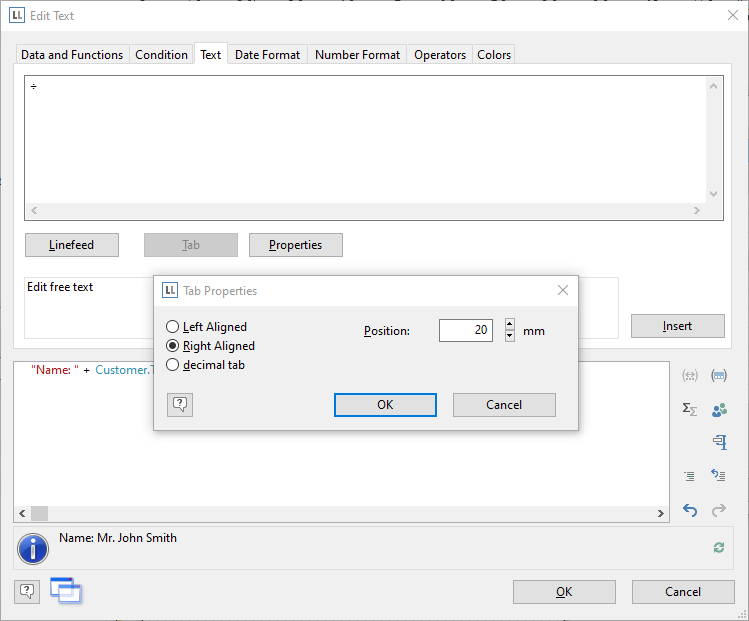The height and width of the screenshot is (621, 749).
Task: Click the formula editor horizontal scrollbar
Action: (x=340, y=513)
